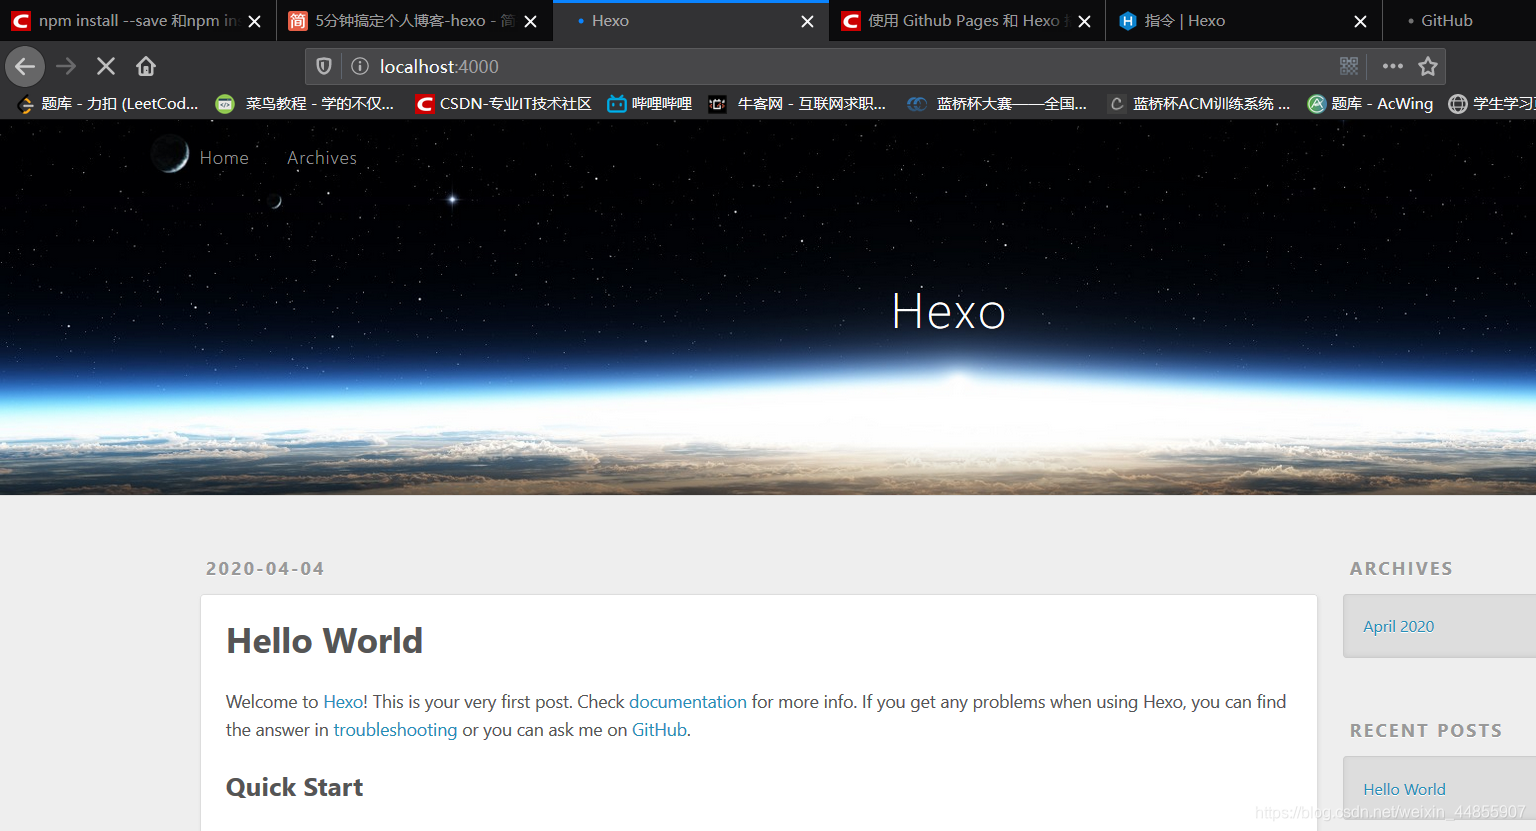Open the 题库 - AcWing bookmark
Image resolution: width=1536 pixels, height=831 pixels.
click(1370, 104)
